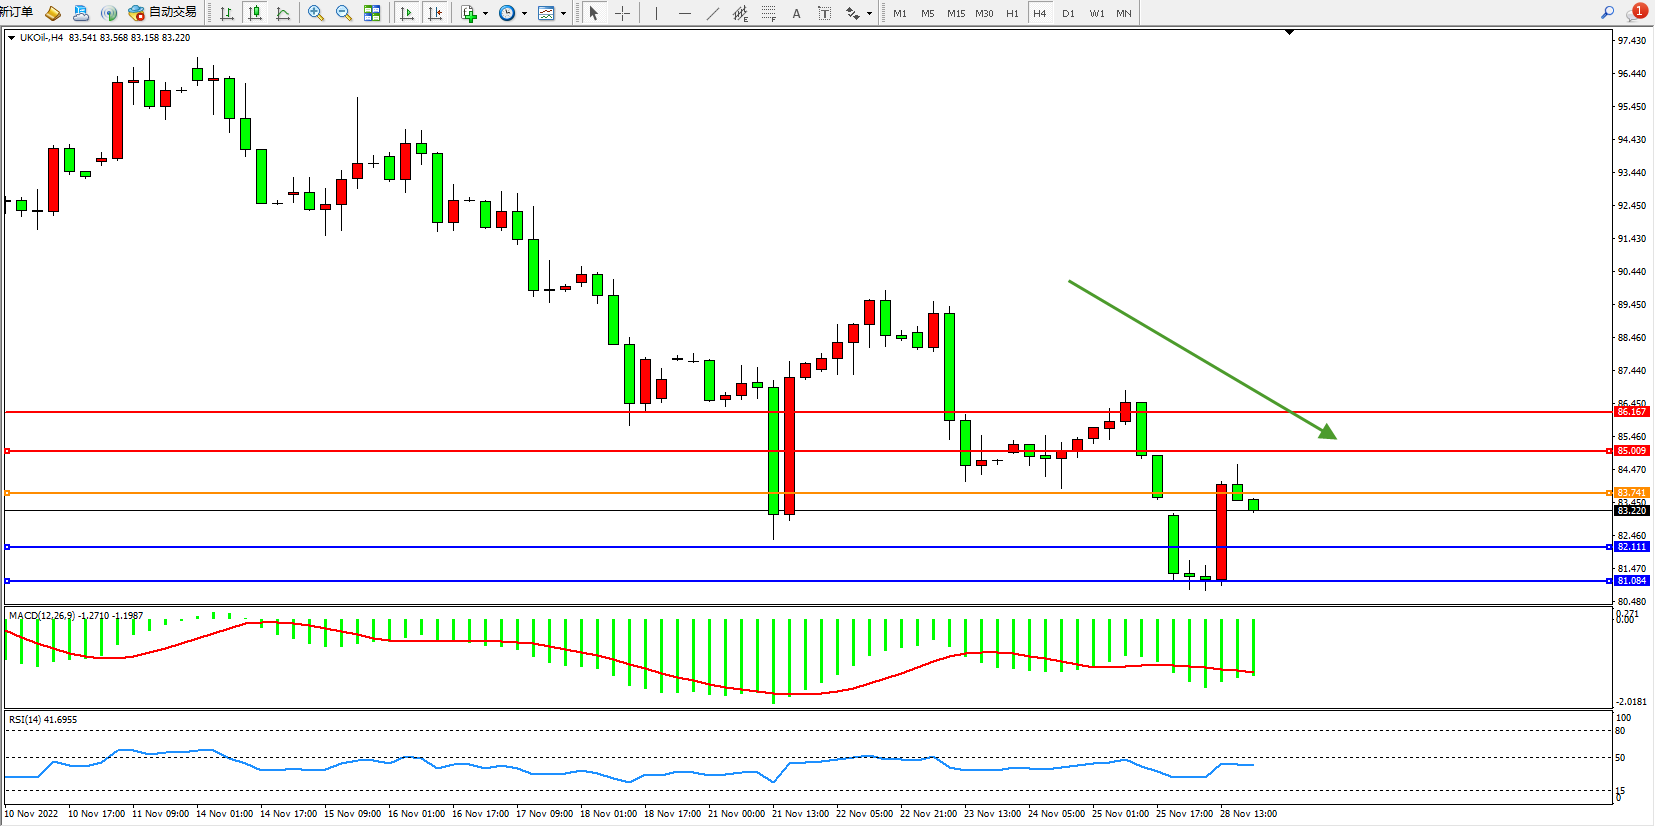
Task: Open the indicators list dropdown arrow
Action: click(x=486, y=14)
